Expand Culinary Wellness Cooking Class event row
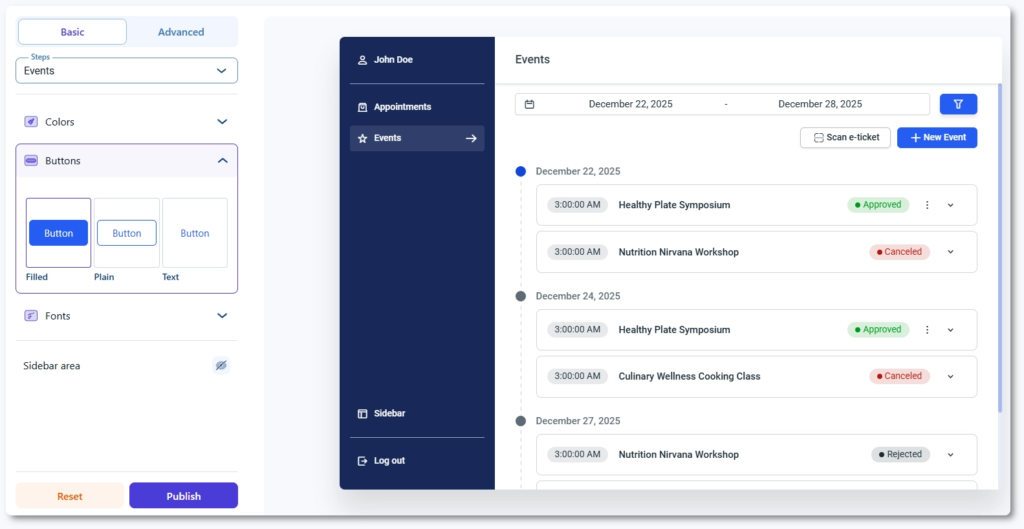This screenshot has height=529, width=1024. (x=950, y=377)
